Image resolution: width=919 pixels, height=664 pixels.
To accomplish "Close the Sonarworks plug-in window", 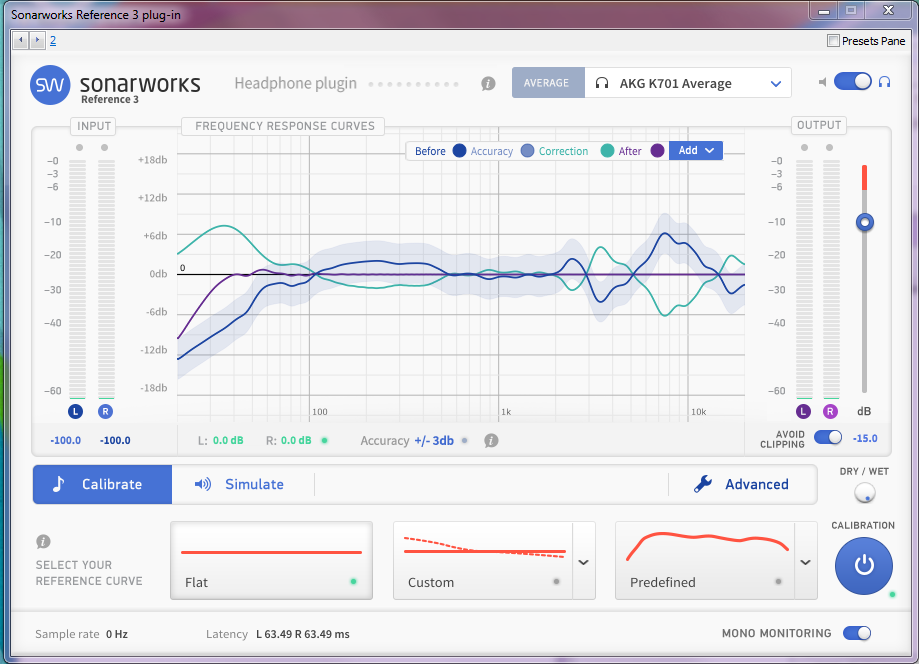I will (x=889, y=11).
